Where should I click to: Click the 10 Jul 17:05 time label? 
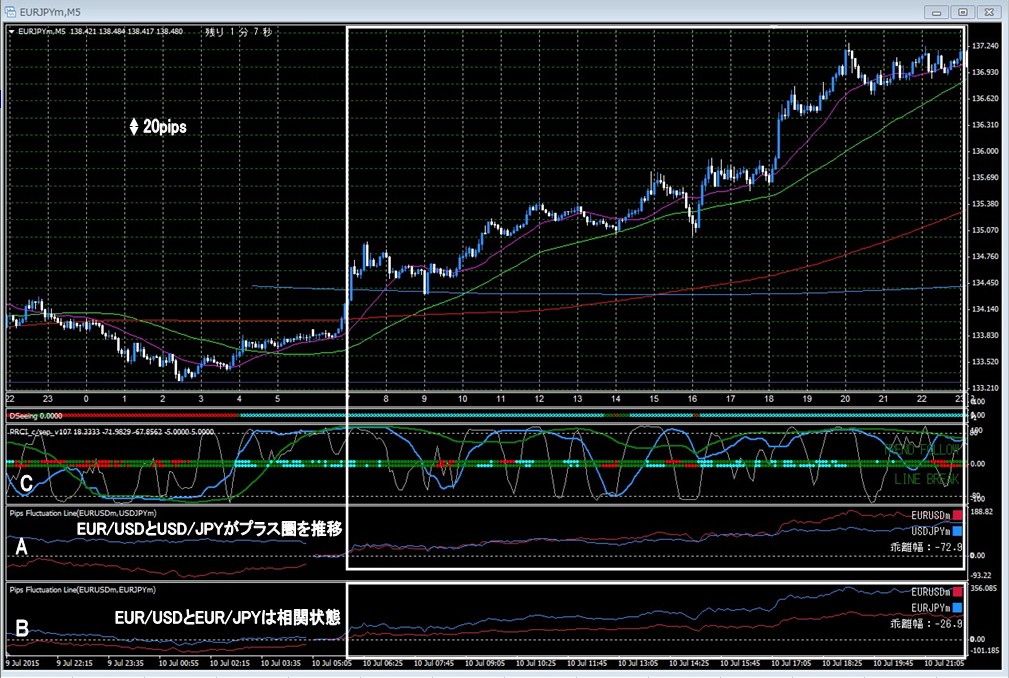coord(791,663)
